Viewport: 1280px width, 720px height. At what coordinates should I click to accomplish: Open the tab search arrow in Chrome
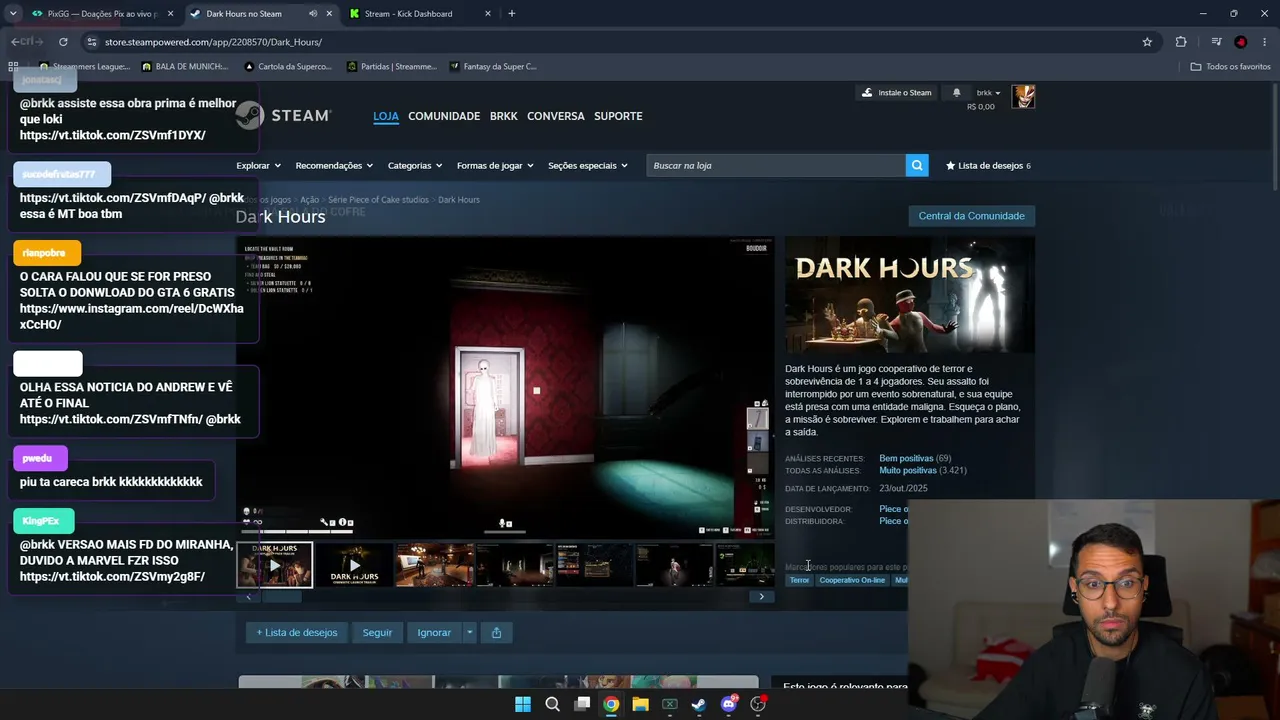pos(13,14)
